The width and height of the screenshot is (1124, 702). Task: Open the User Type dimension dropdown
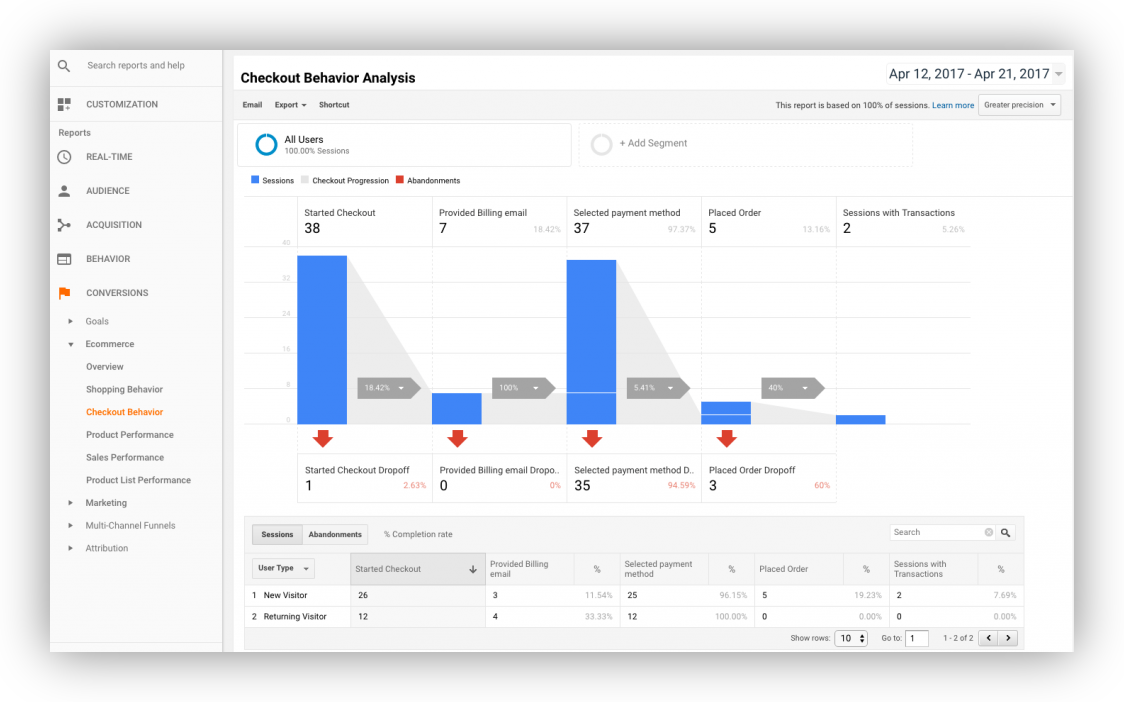click(x=283, y=569)
